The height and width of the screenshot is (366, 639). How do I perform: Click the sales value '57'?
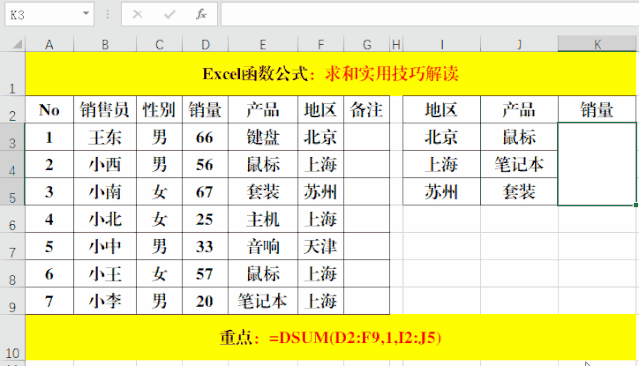205,274
